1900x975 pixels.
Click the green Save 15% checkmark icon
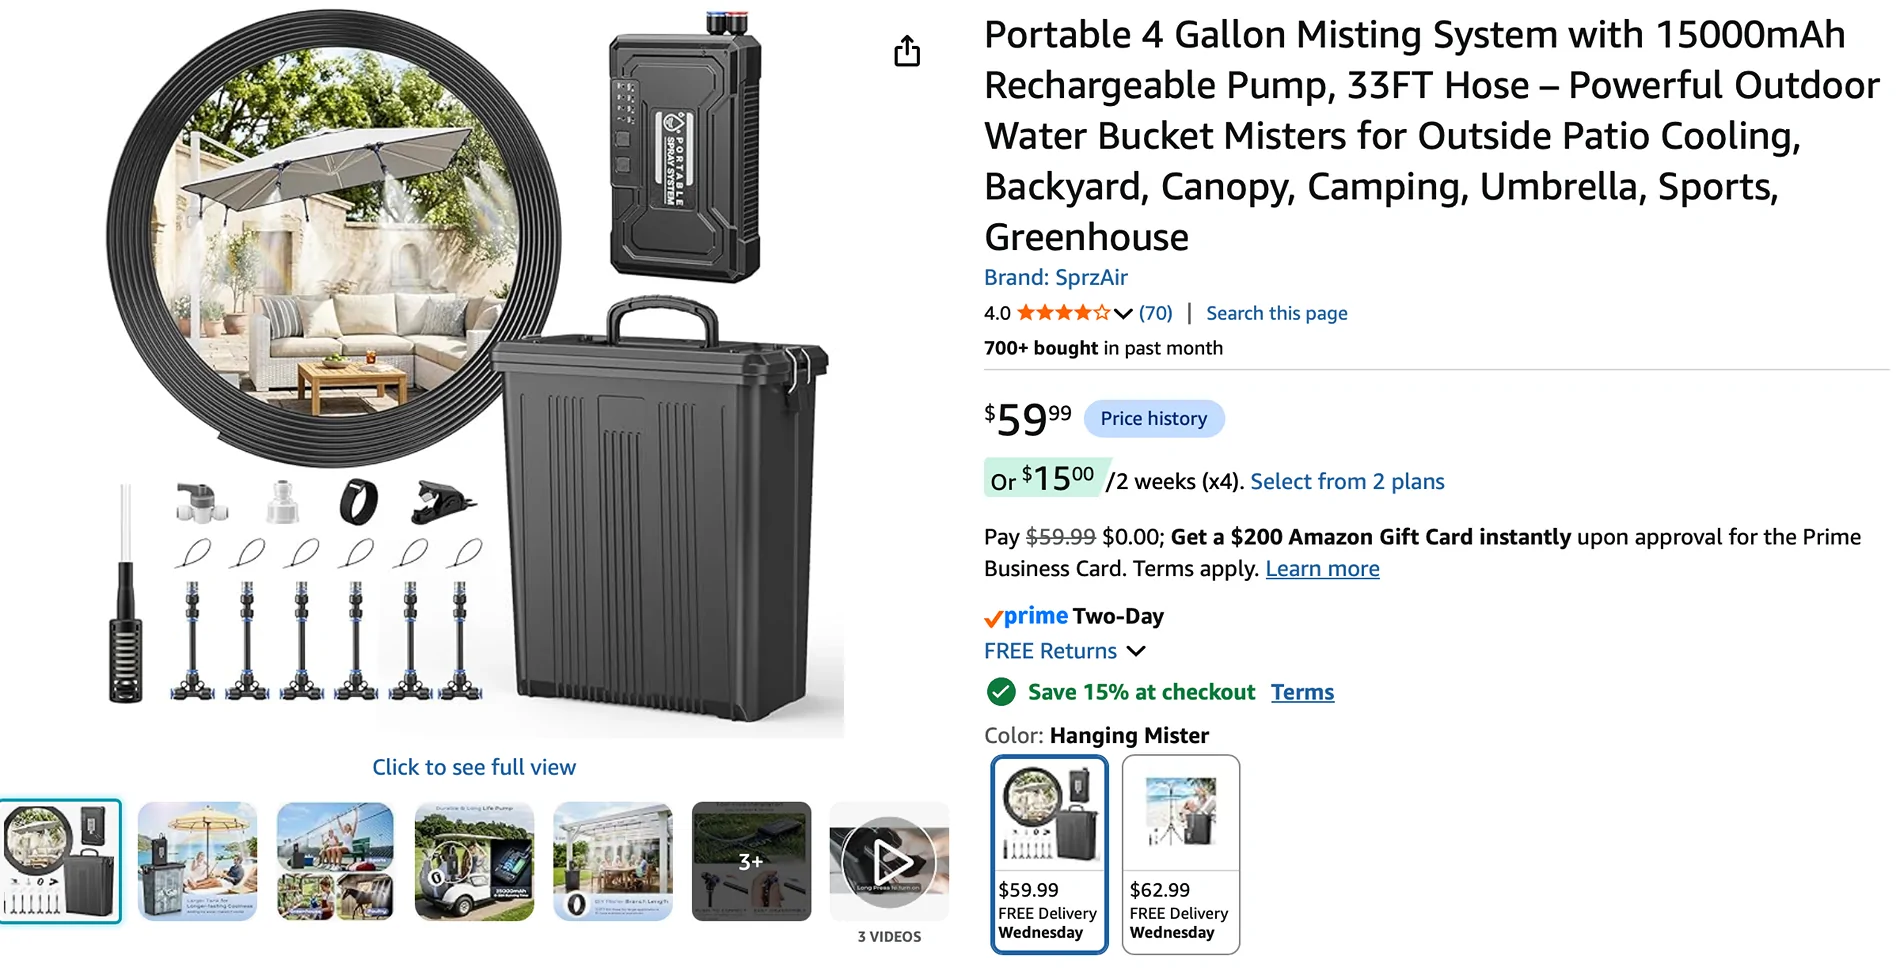pyautogui.click(x=1001, y=692)
